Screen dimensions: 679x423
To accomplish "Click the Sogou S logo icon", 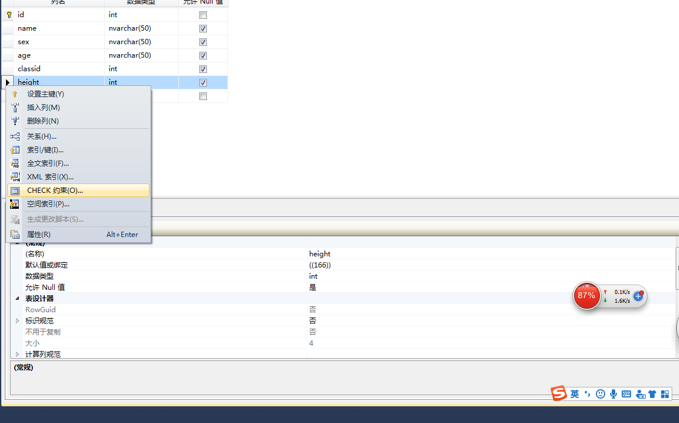I will pyautogui.click(x=559, y=393).
